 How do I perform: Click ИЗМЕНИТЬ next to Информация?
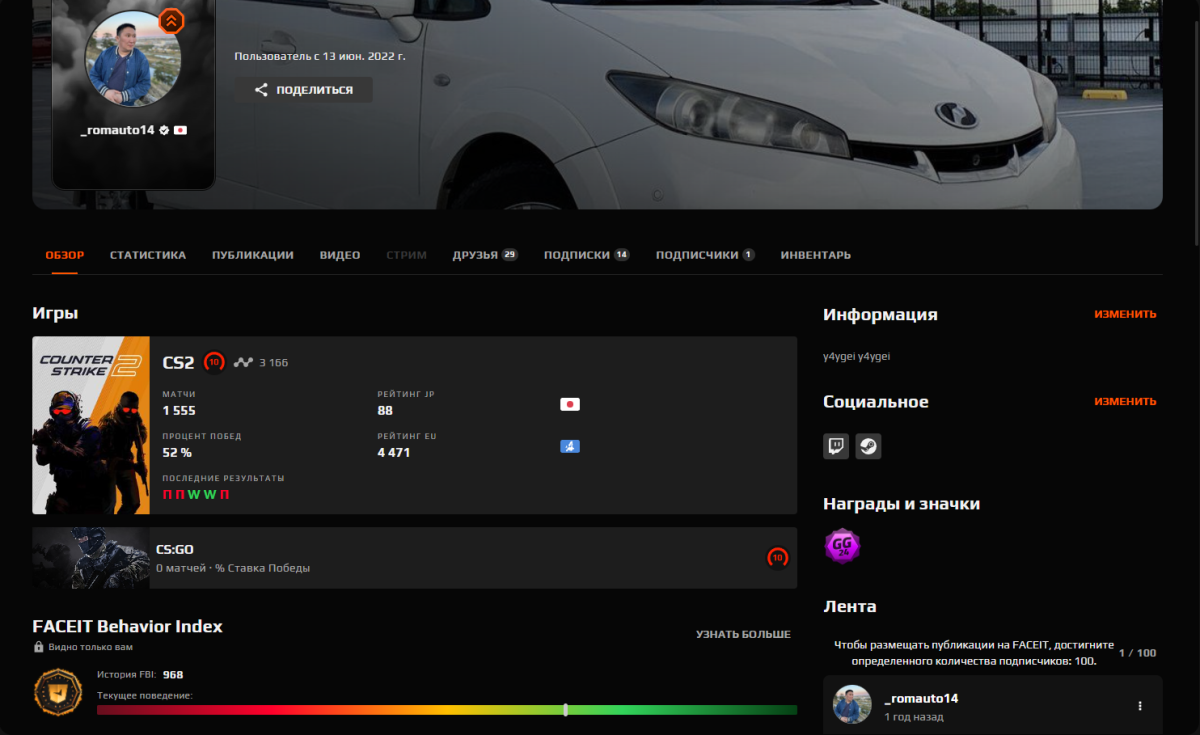[x=1125, y=314]
